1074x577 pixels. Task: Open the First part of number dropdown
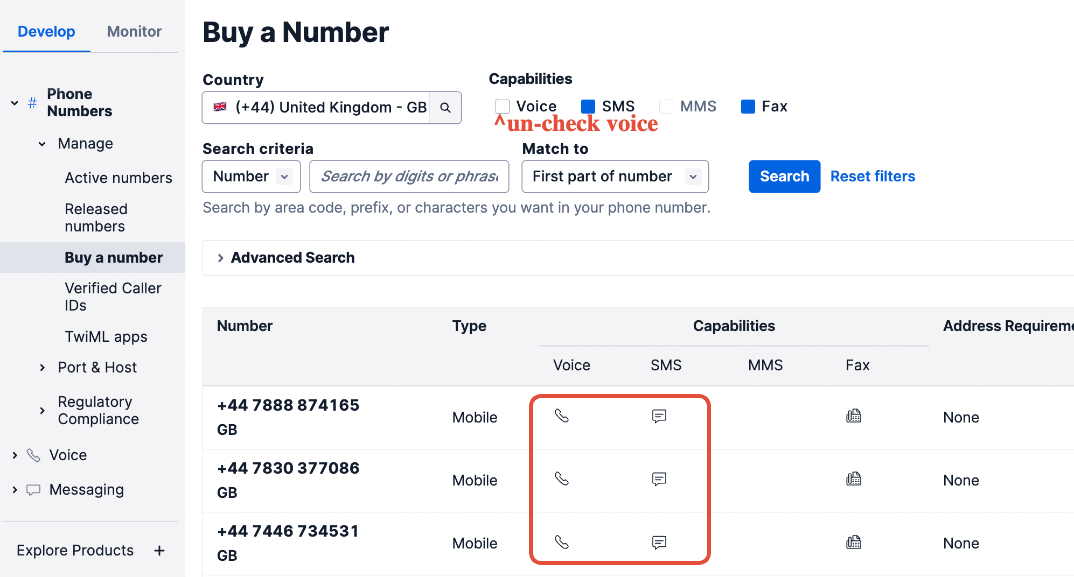pyautogui.click(x=615, y=177)
